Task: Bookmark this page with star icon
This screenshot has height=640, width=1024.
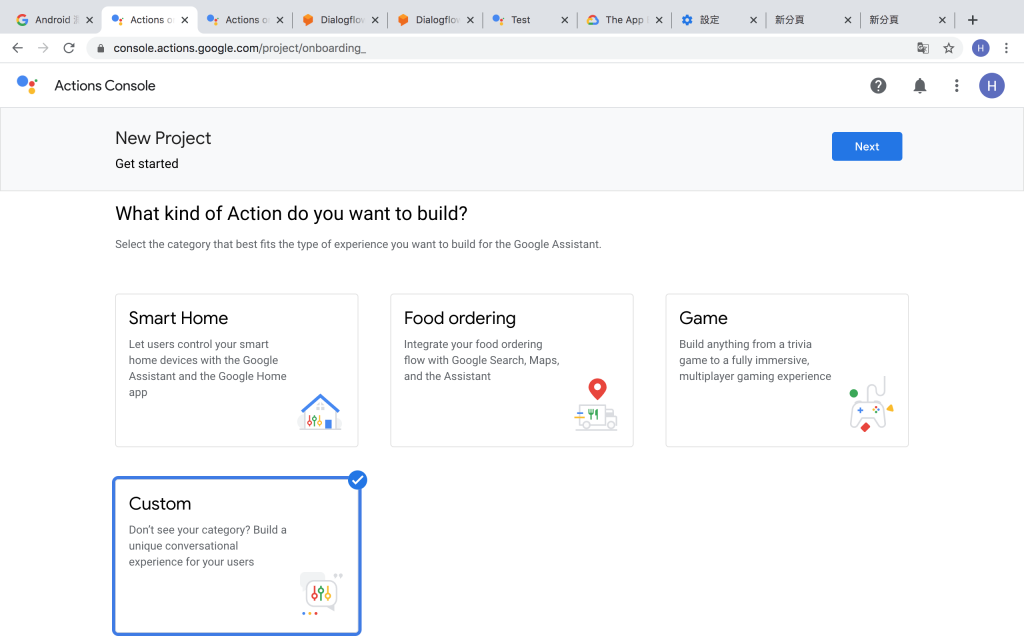Action: pyautogui.click(x=948, y=48)
